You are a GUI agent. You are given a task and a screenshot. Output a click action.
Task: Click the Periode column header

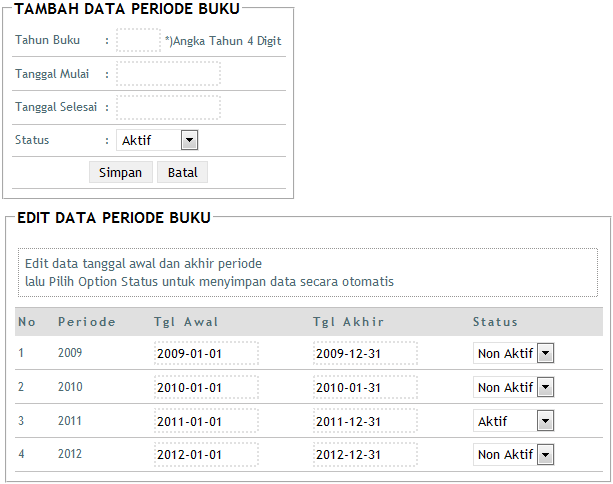click(87, 322)
